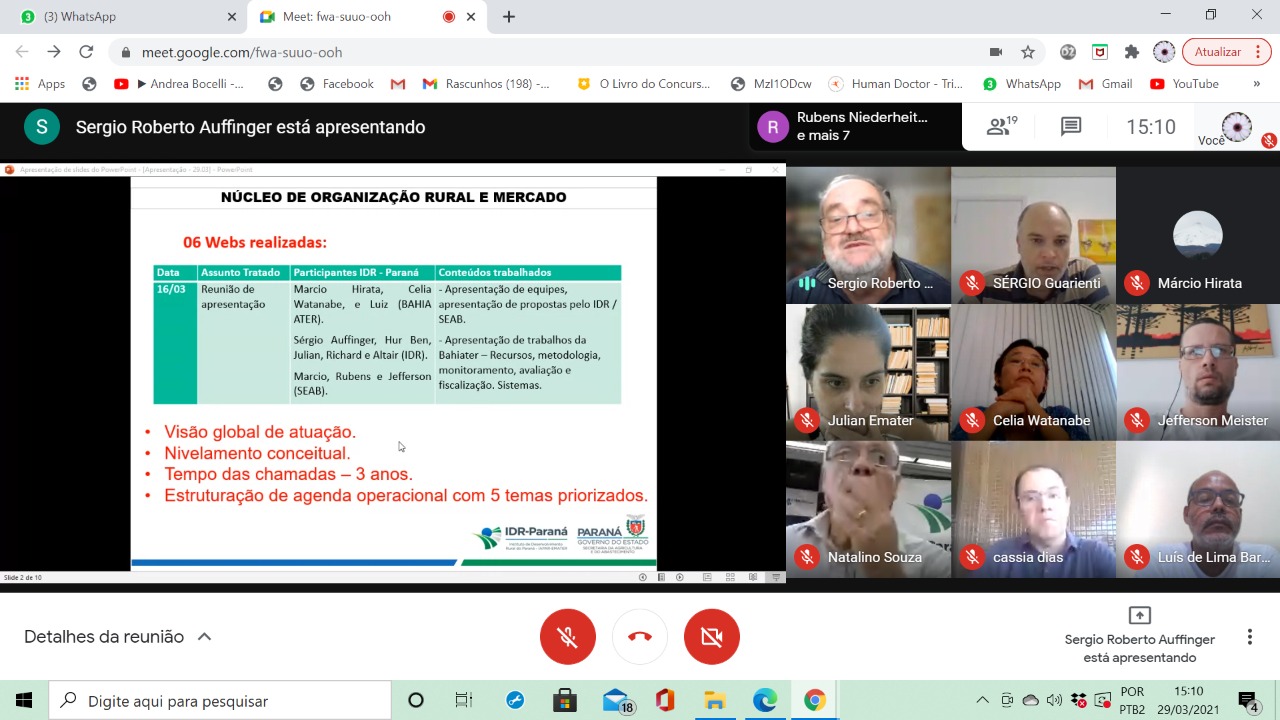
Task: Click the Windows taskbar search box
Action: 220,701
